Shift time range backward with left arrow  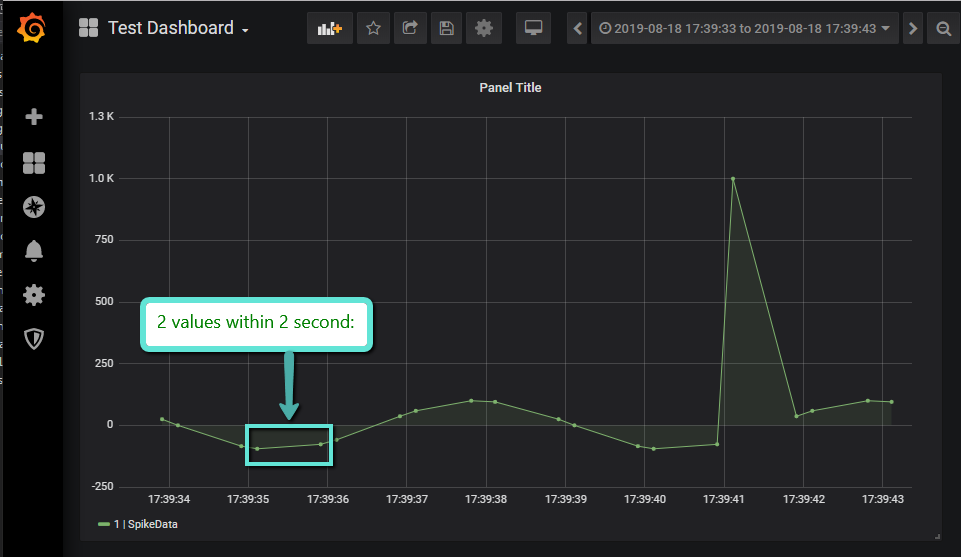click(x=577, y=29)
